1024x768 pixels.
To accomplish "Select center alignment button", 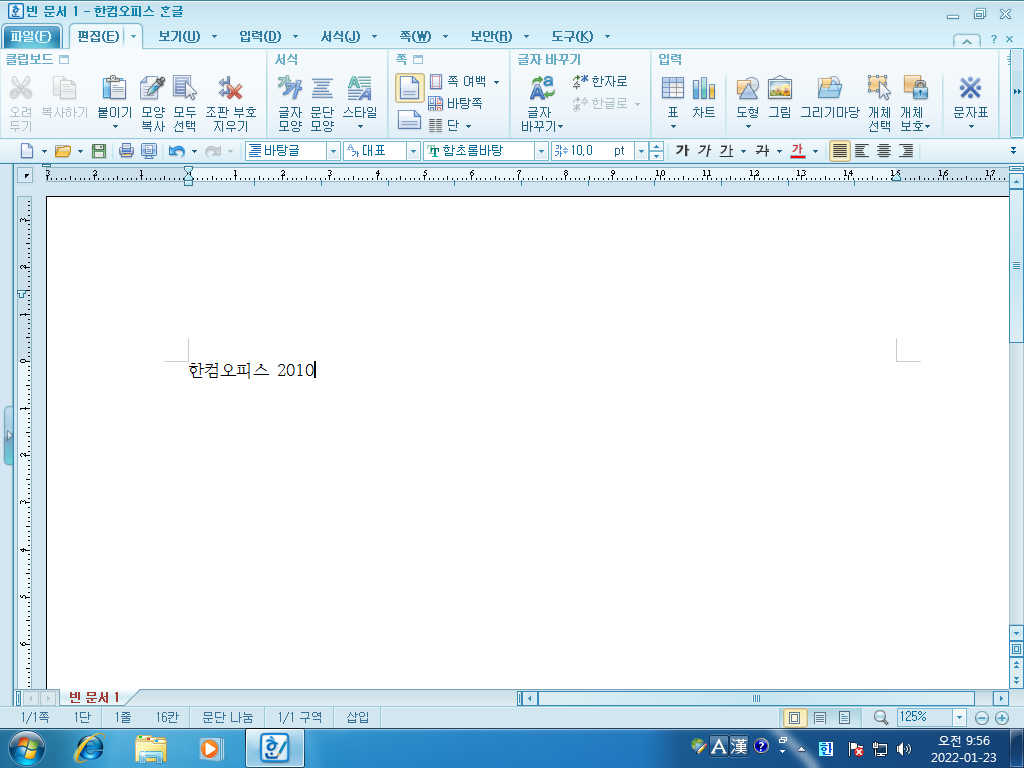I will (x=884, y=151).
